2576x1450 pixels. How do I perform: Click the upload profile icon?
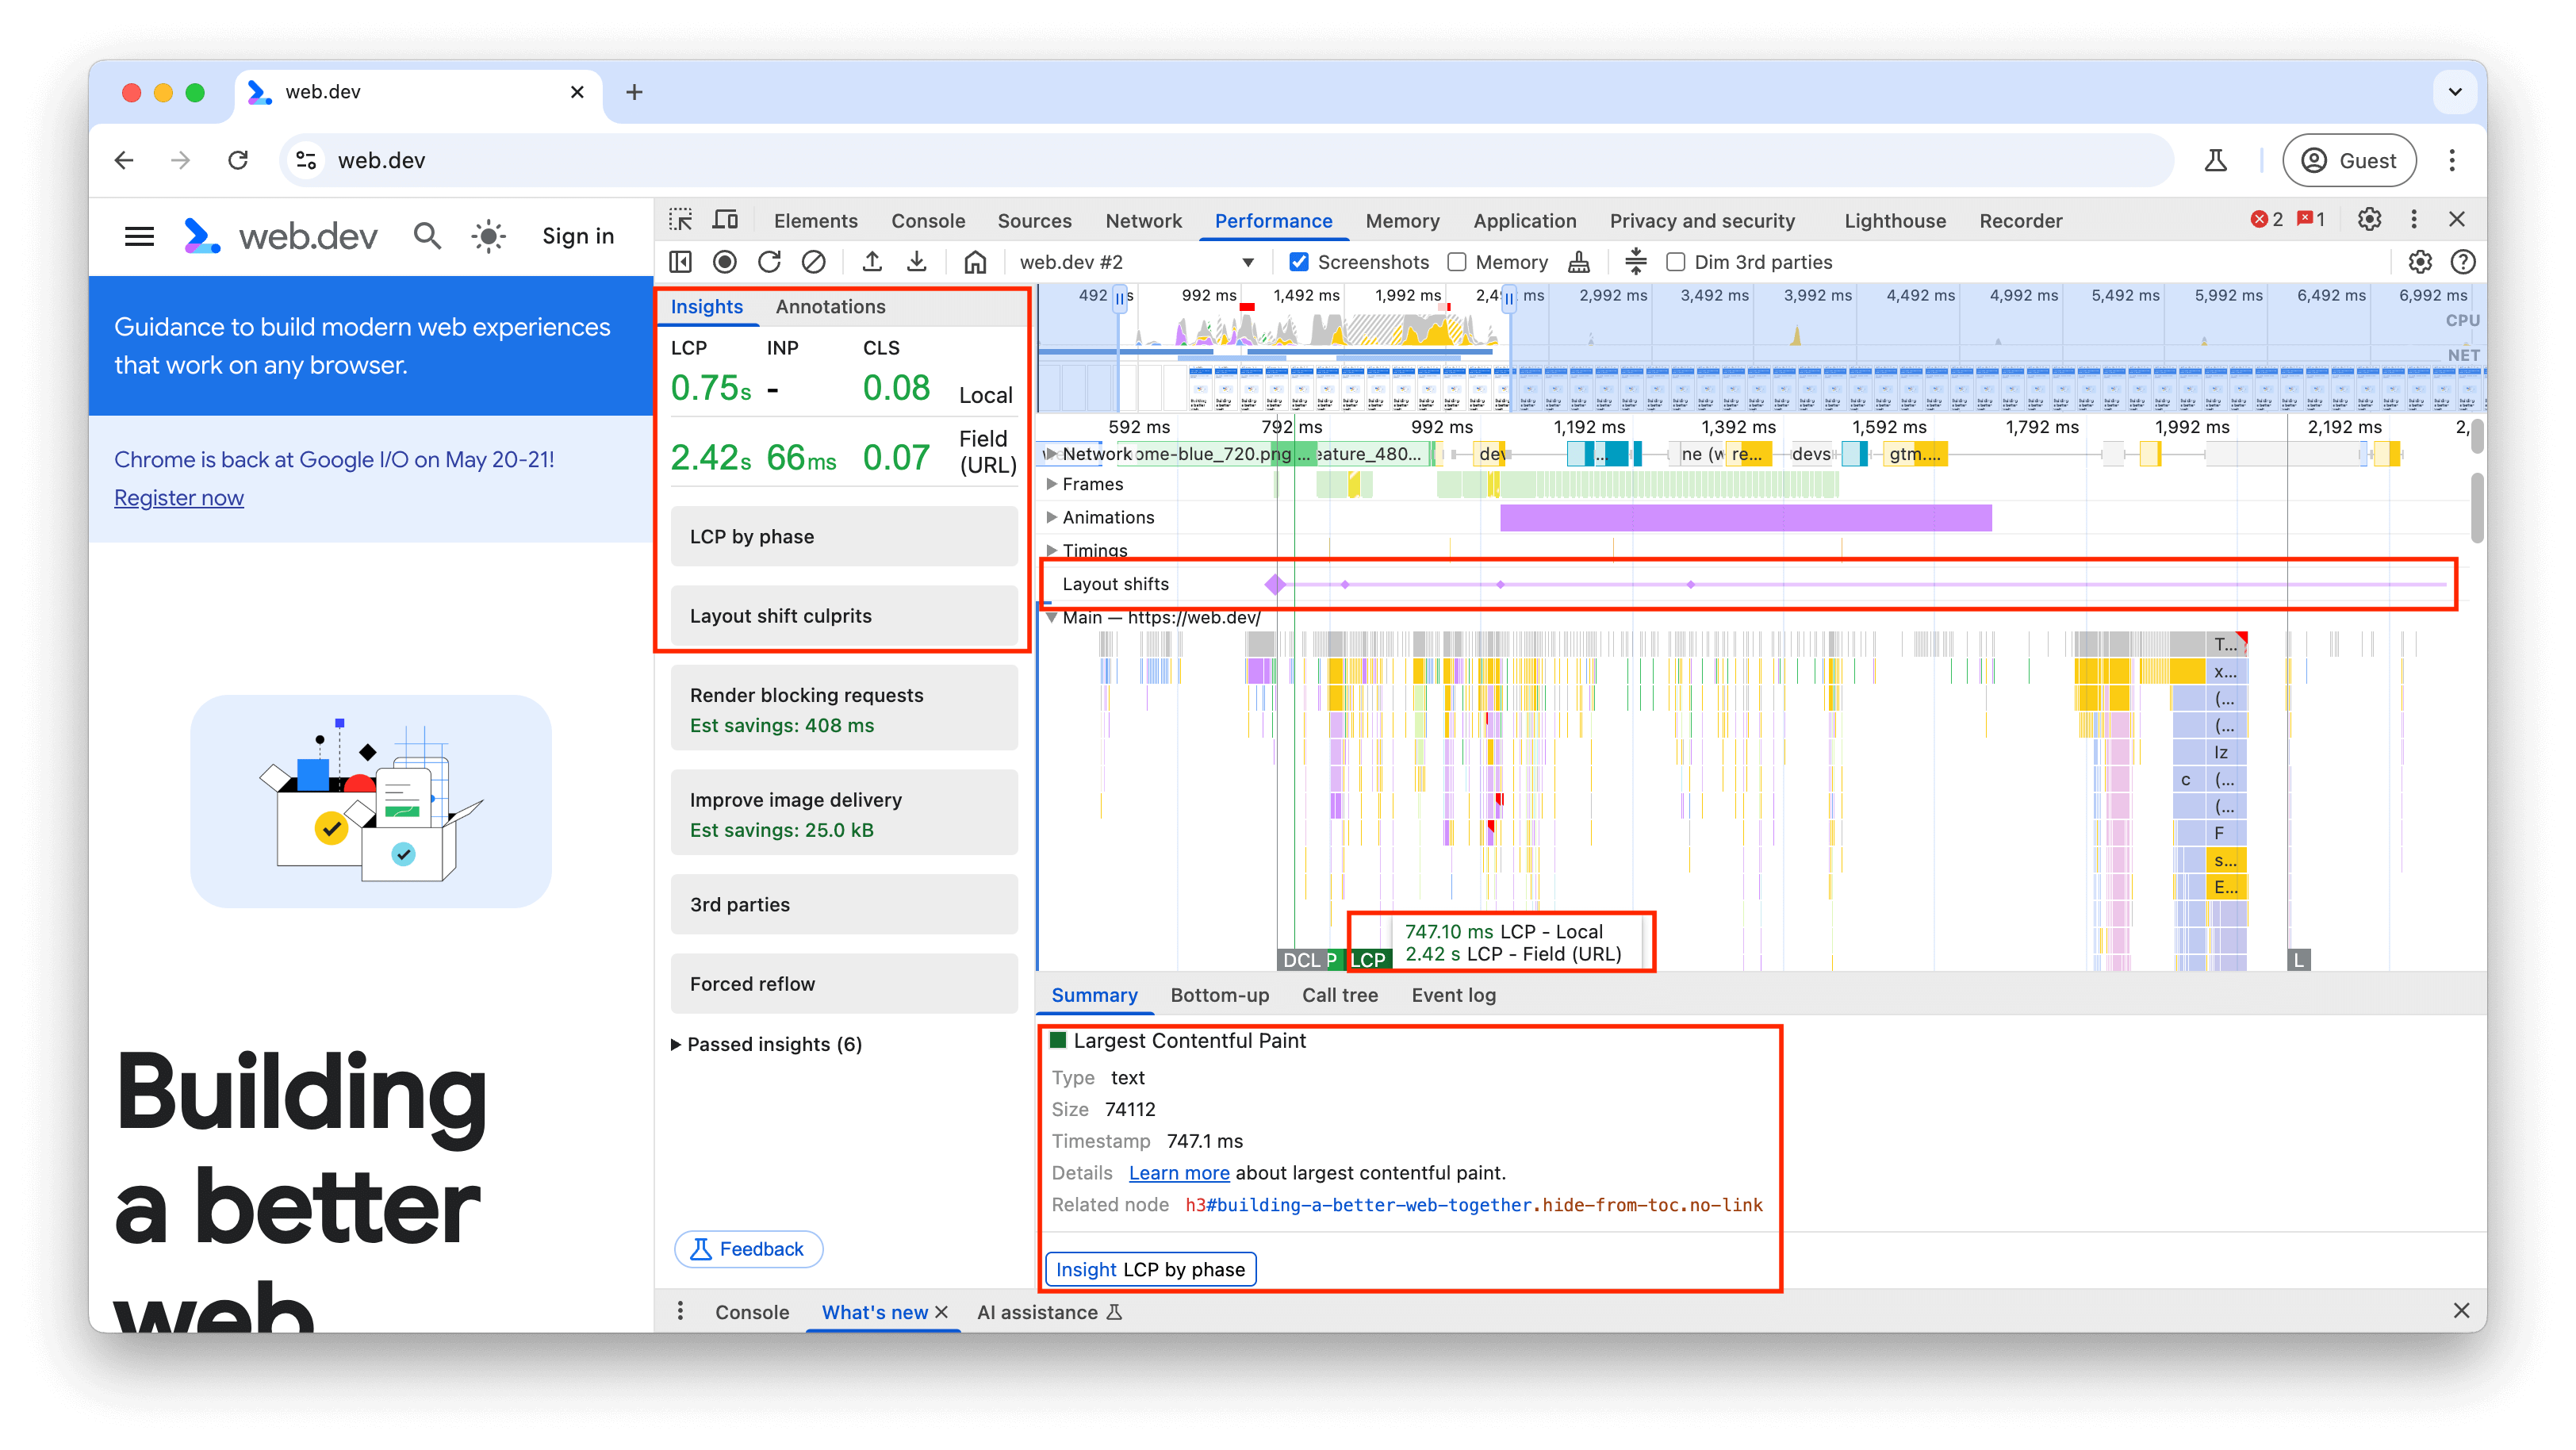[872, 262]
